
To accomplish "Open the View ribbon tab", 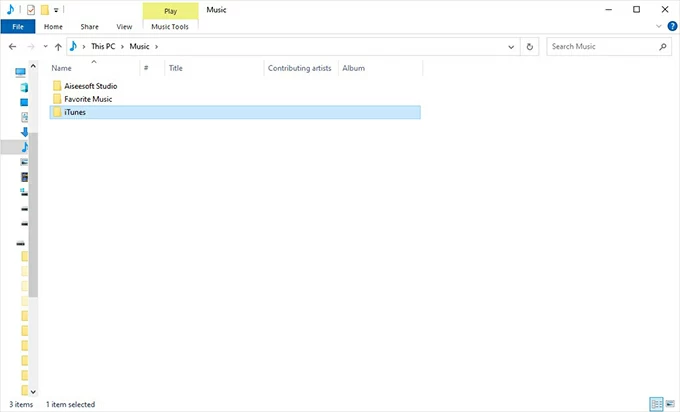I will (x=124, y=27).
